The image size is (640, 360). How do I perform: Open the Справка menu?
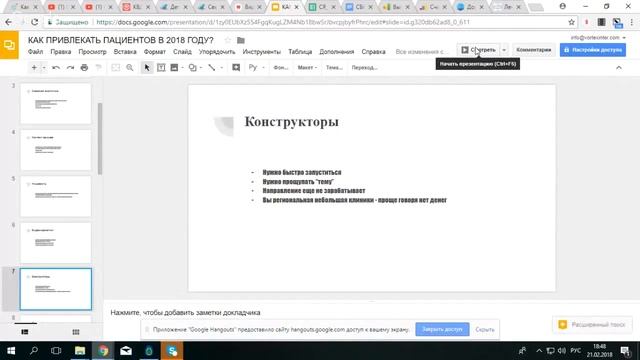(373, 52)
